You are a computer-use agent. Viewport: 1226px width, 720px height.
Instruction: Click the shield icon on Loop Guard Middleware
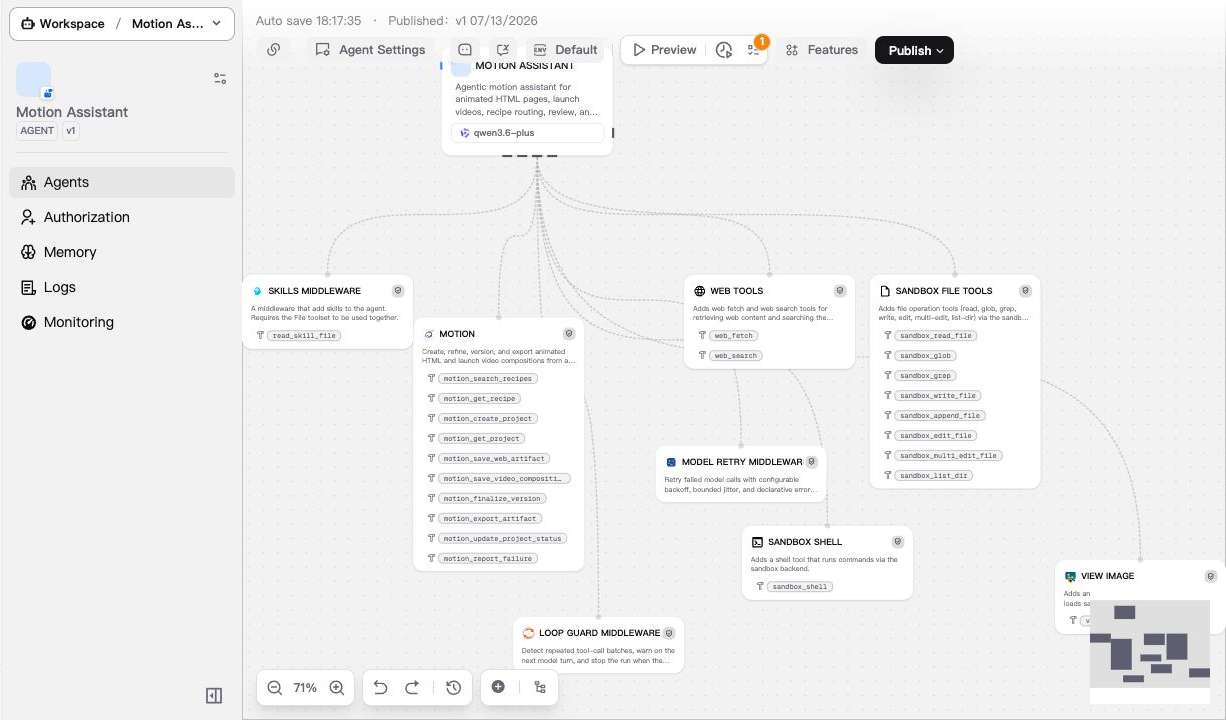669,633
